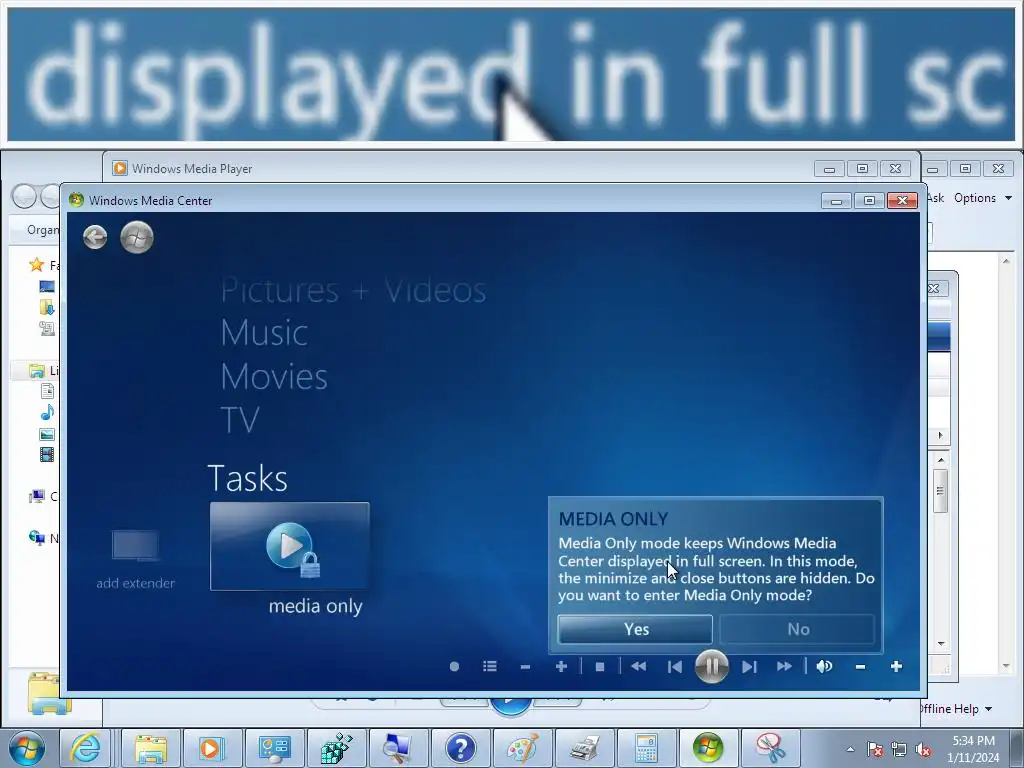
Task: Click channel up plus button
Action: click(561, 666)
